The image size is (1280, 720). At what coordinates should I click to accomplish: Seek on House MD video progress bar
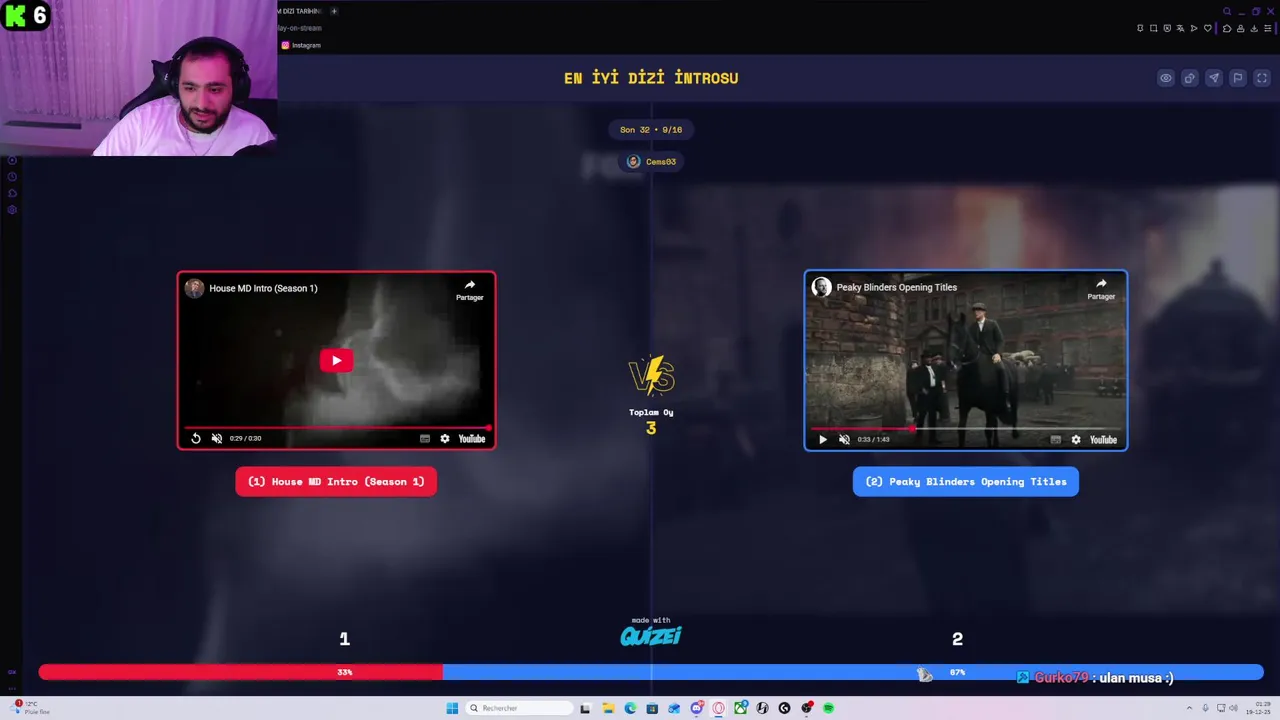point(336,428)
